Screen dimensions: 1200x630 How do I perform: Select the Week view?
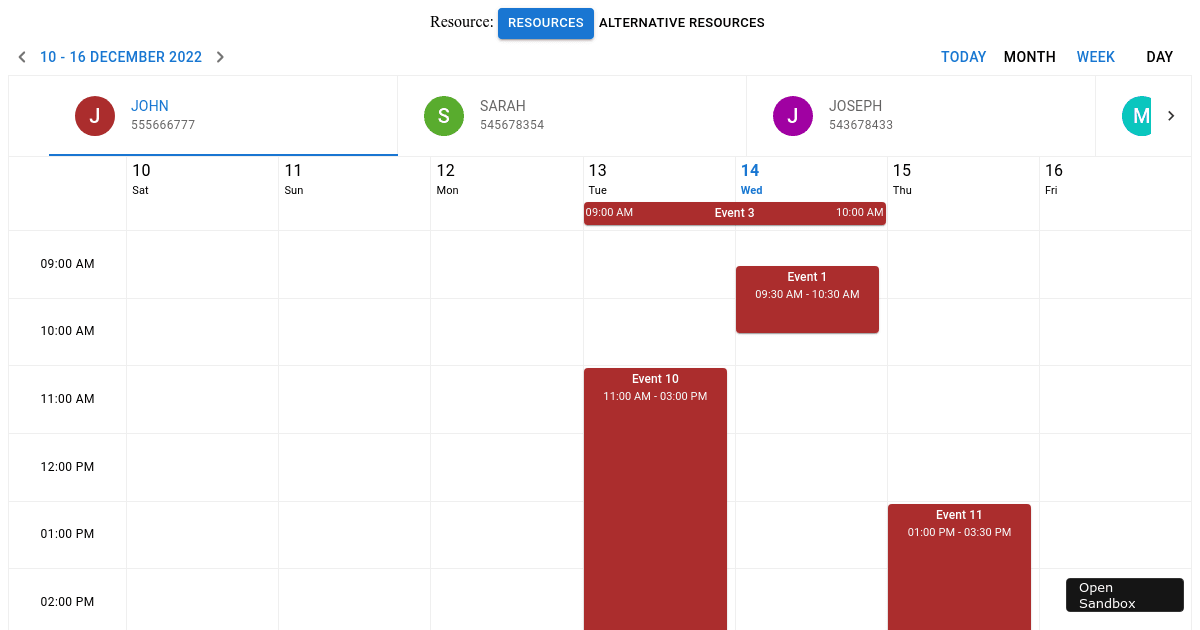coord(1095,57)
